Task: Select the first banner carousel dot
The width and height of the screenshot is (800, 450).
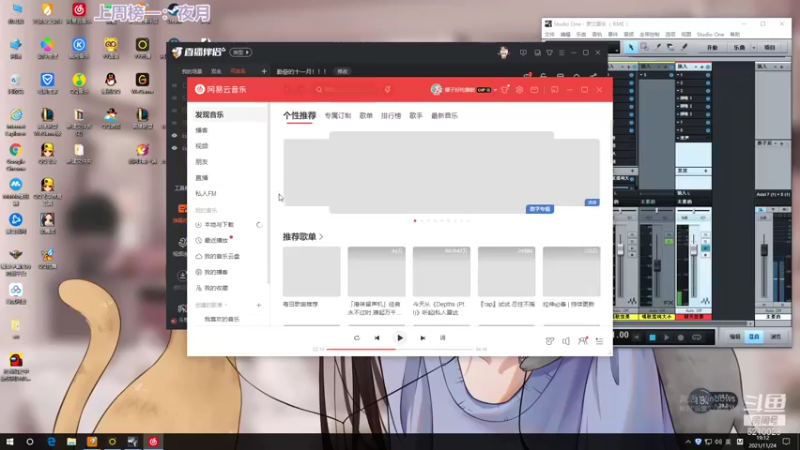Action: click(x=415, y=221)
